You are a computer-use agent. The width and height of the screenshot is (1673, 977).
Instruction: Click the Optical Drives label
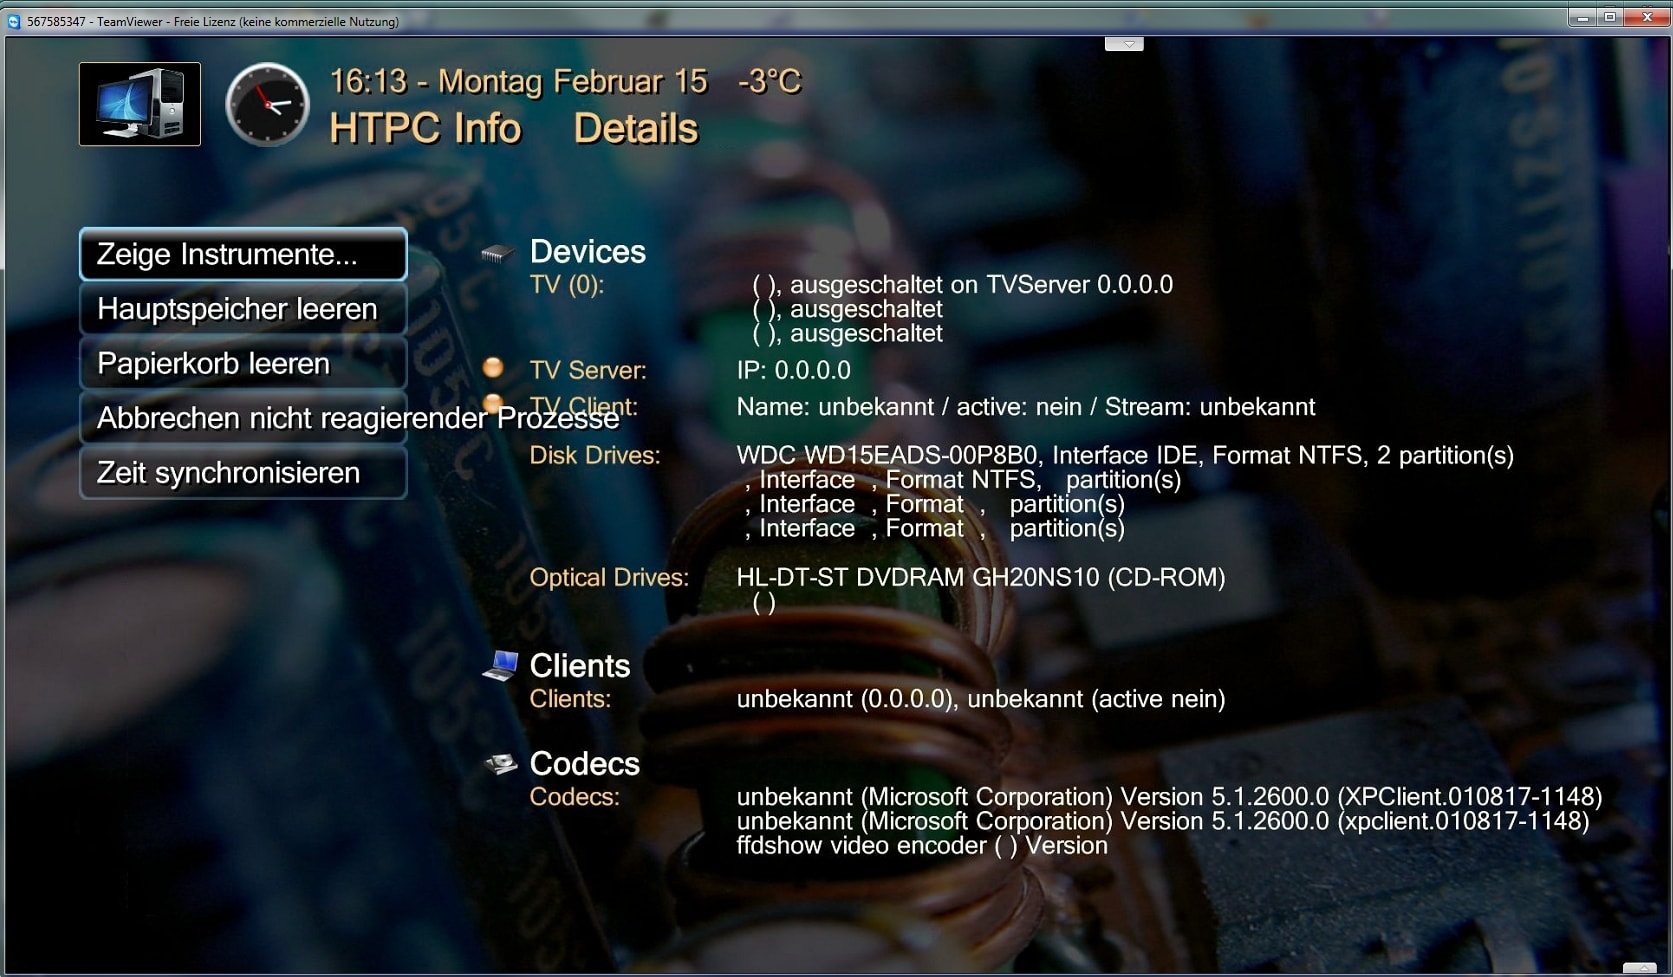pyautogui.click(x=609, y=578)
